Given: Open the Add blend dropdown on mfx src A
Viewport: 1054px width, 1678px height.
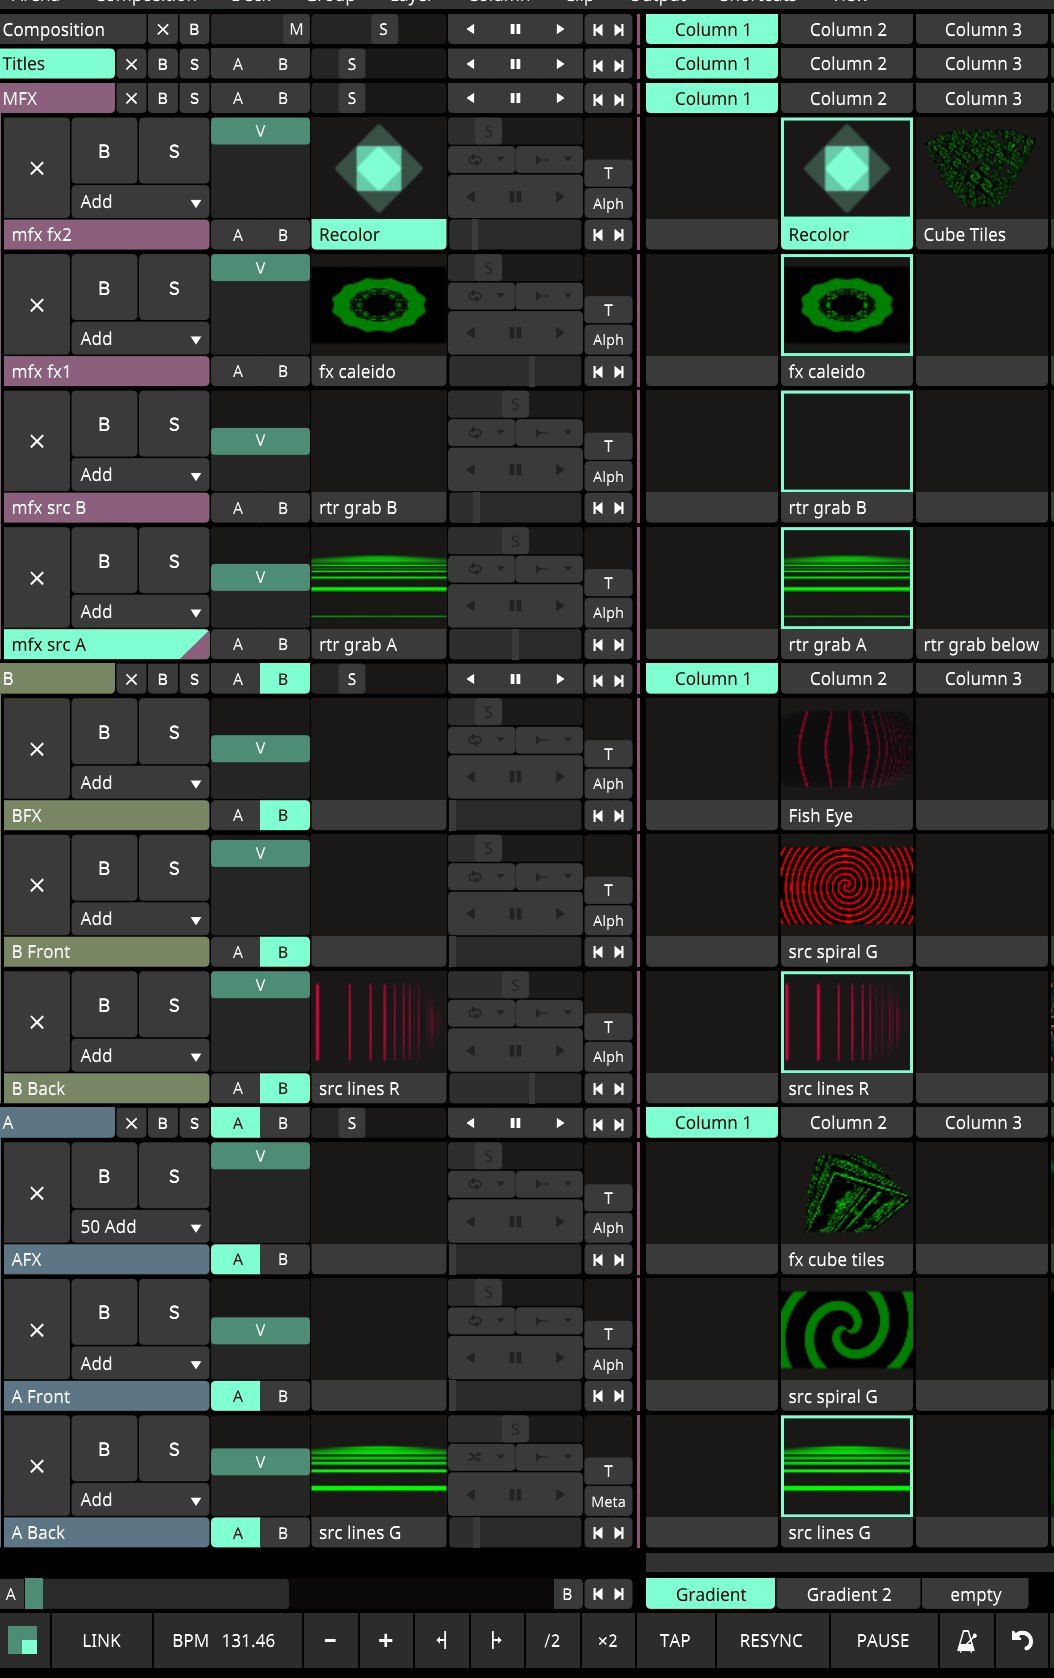Looking at the screenshot, I should (x=140, y=611).
